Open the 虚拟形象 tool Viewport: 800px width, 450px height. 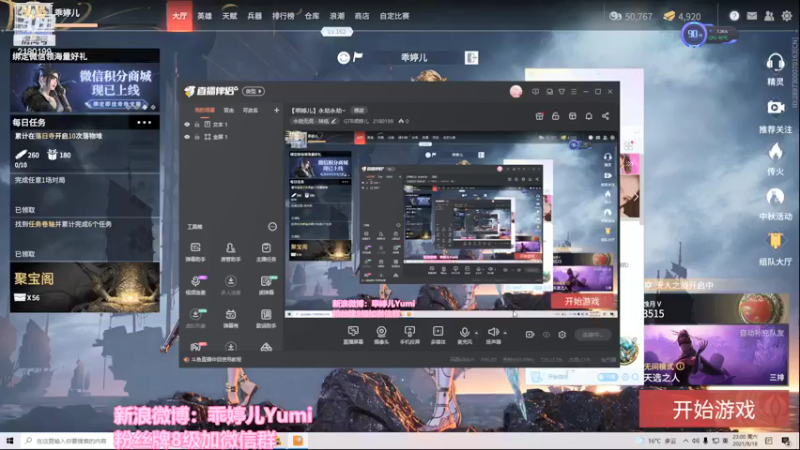[x=195, y=318]
